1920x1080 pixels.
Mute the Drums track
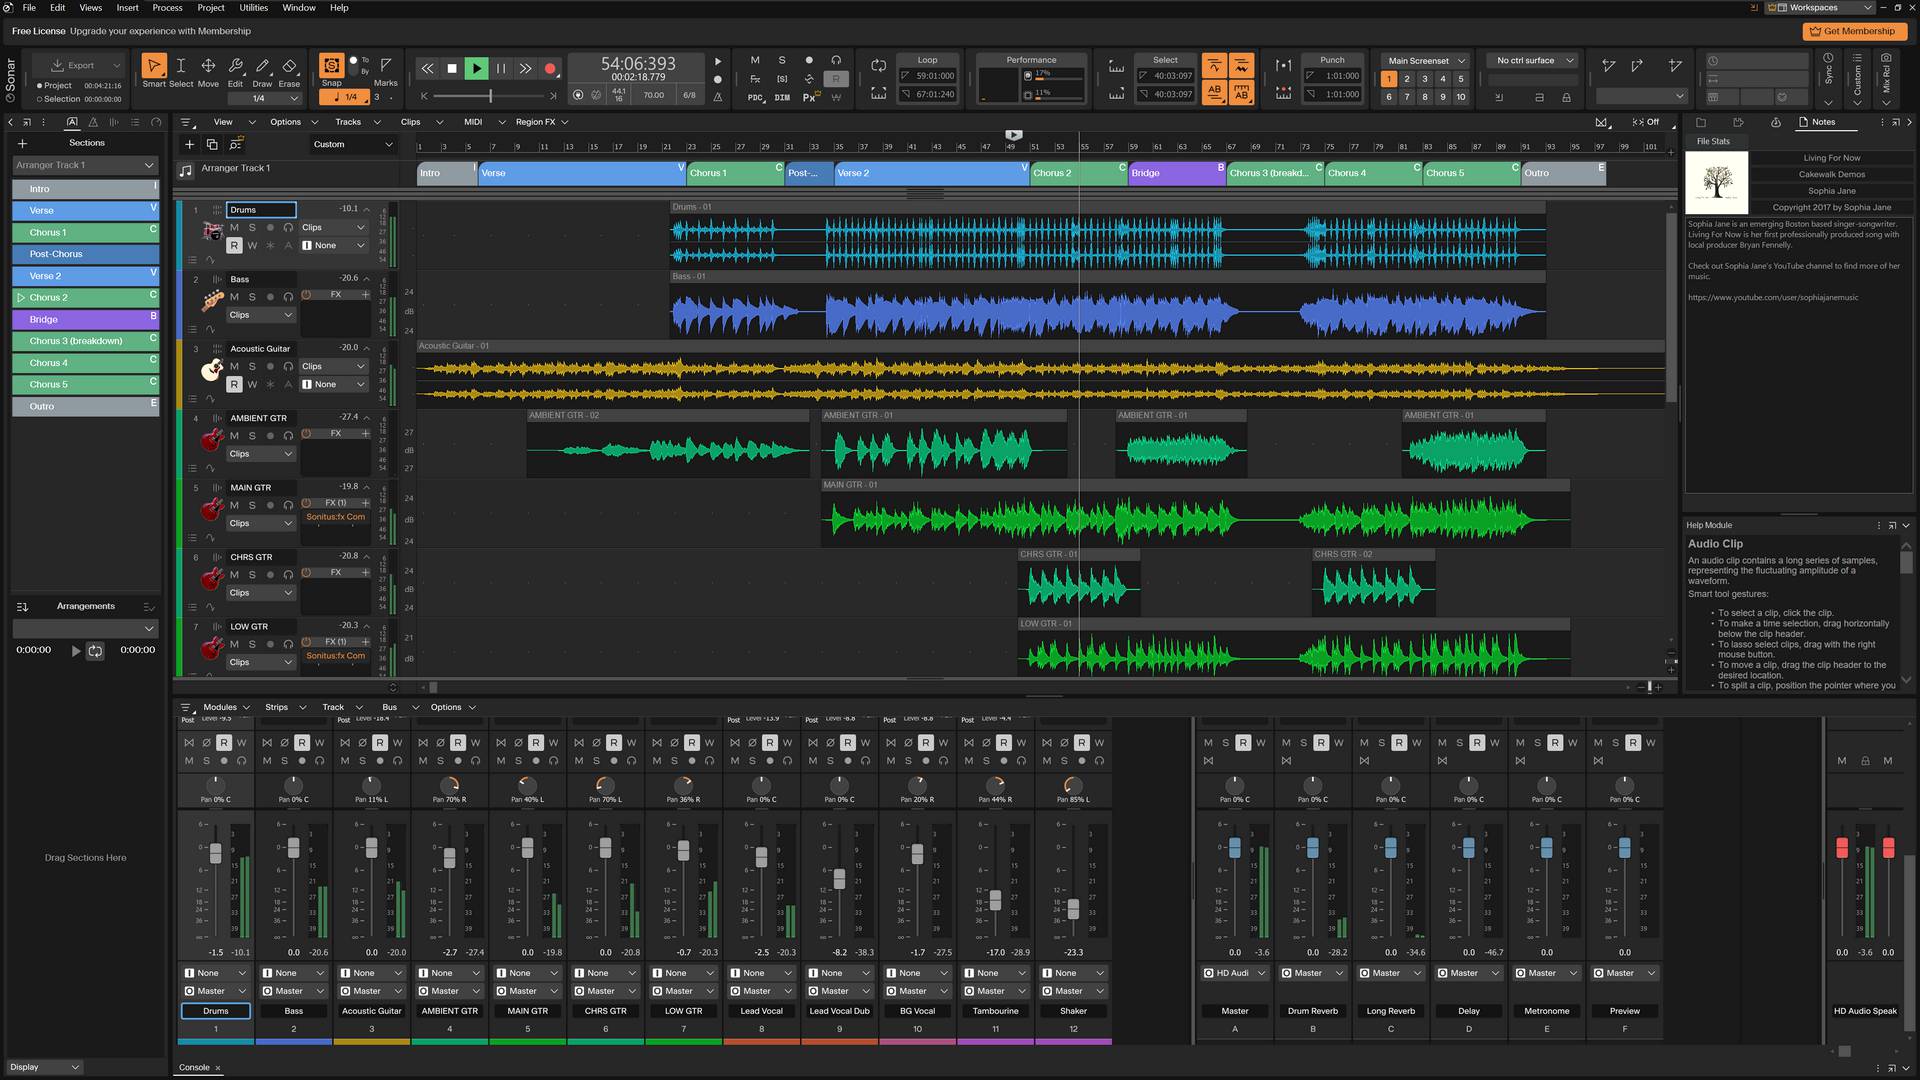tap(235, 227)
